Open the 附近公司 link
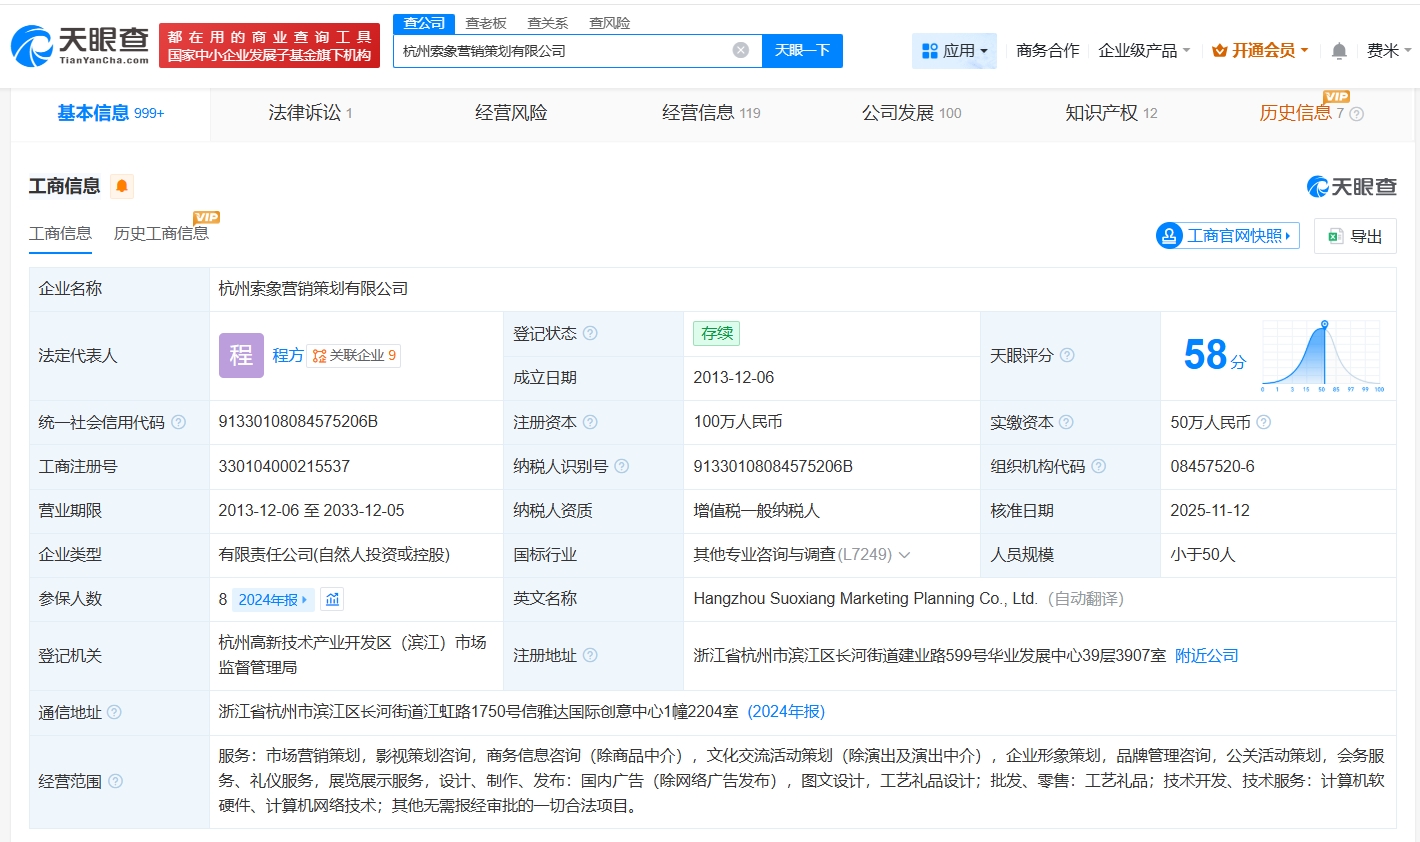 coord(1206,655)
